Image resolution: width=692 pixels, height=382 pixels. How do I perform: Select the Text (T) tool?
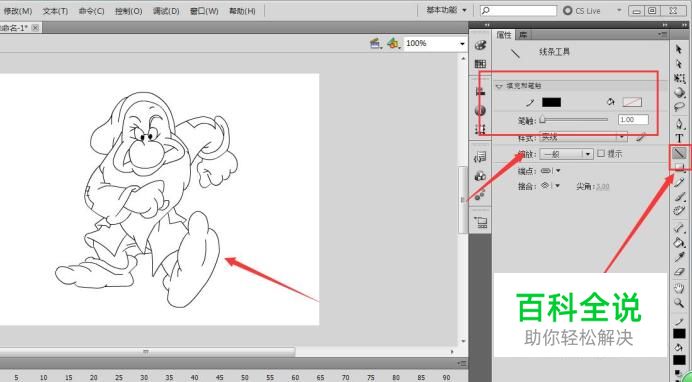pyautogui.click(x=679, y=138)
